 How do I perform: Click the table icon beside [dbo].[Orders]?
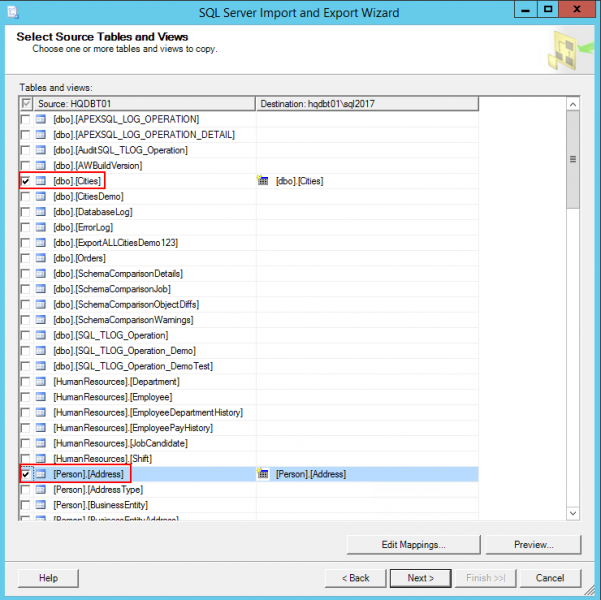41,258
